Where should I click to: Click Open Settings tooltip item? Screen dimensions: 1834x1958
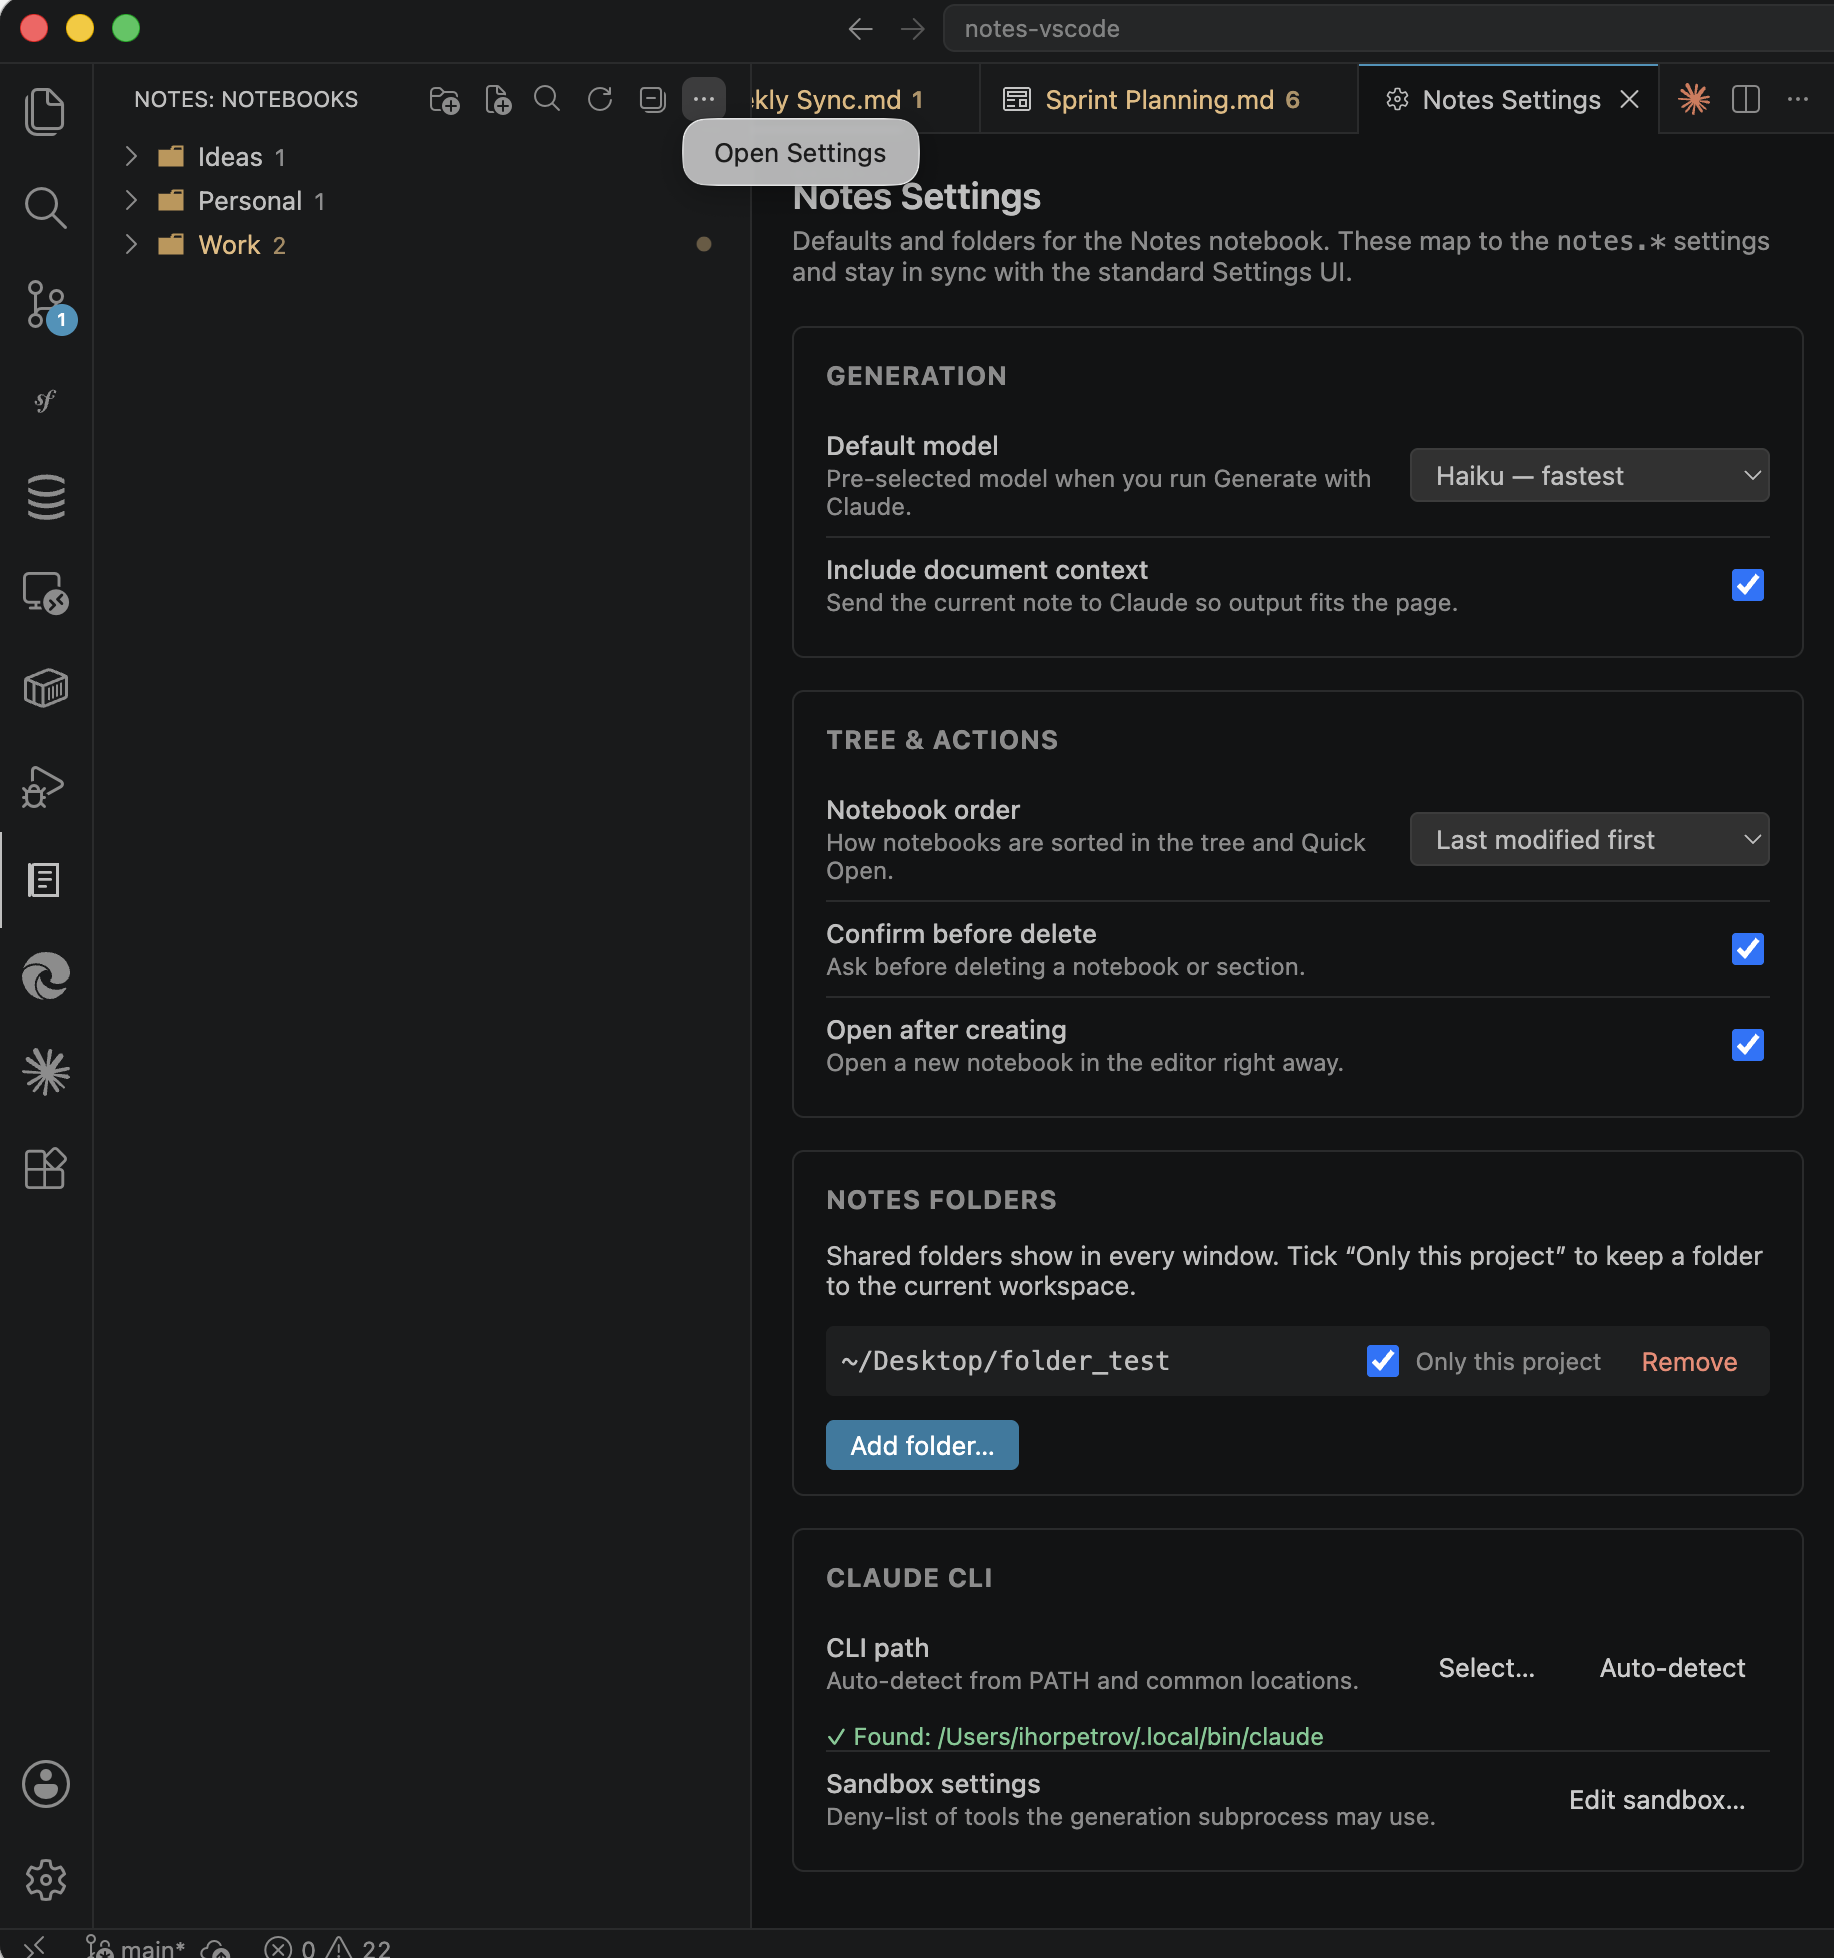(x=800, y=153)
